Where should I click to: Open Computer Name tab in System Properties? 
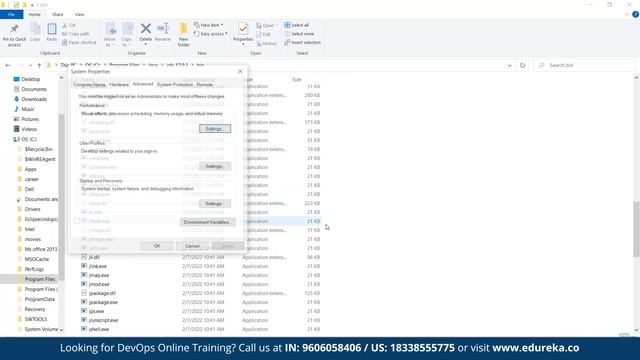click(x=89, y=84)
